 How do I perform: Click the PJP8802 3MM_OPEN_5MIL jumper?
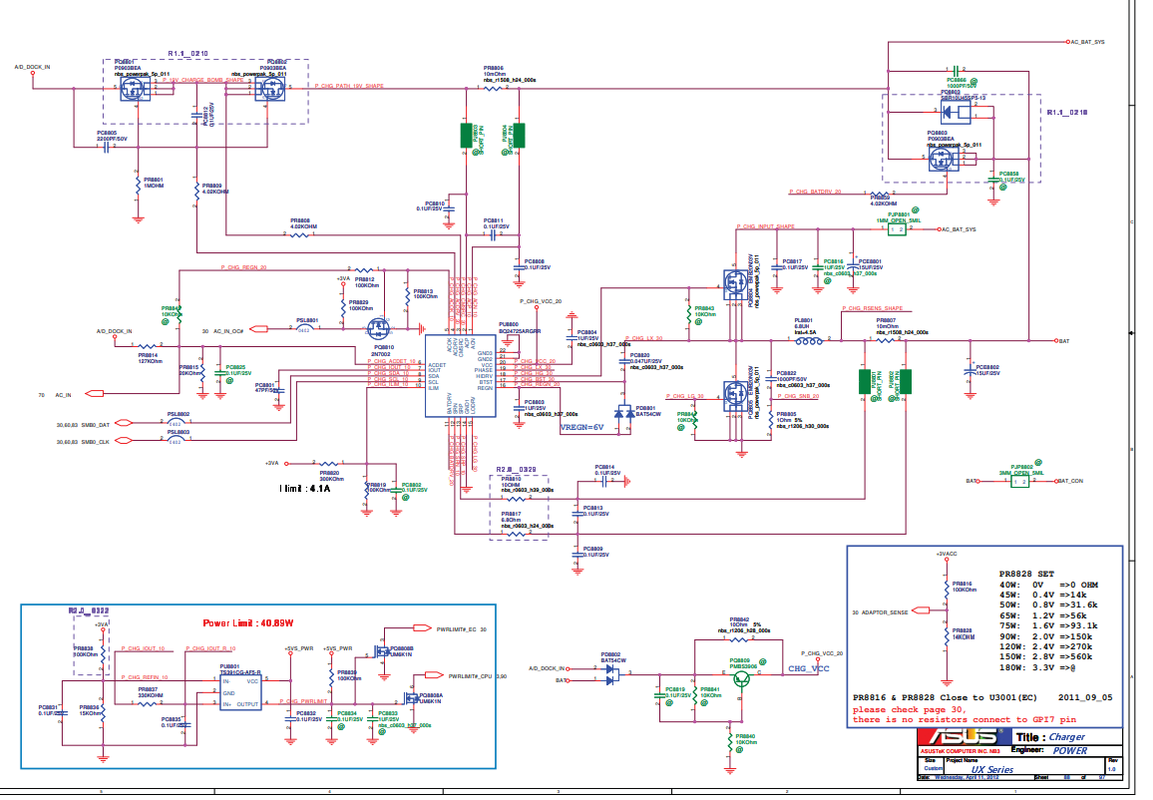coord(1019,481)
